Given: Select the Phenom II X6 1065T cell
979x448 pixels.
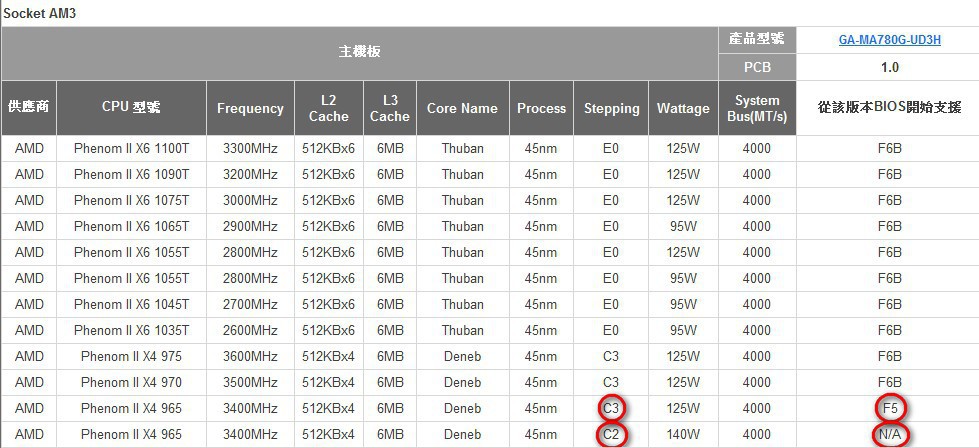Looking at the screenshot, I should 131,226.
